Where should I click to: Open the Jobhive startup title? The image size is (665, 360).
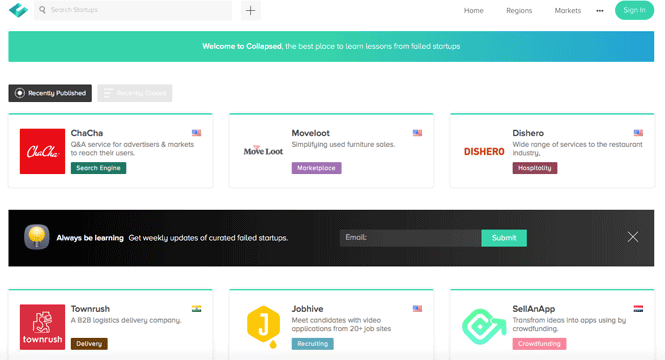(307, 309)
